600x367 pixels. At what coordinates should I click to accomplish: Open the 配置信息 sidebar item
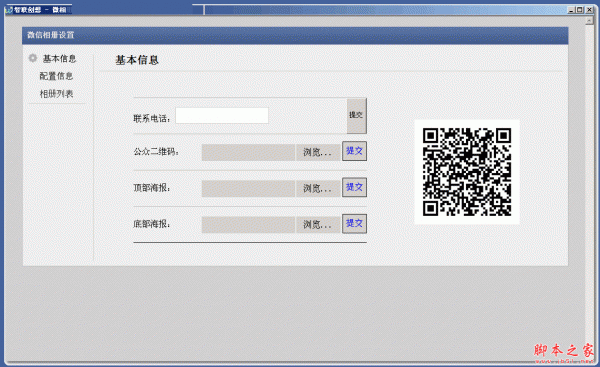coord(56,76)
